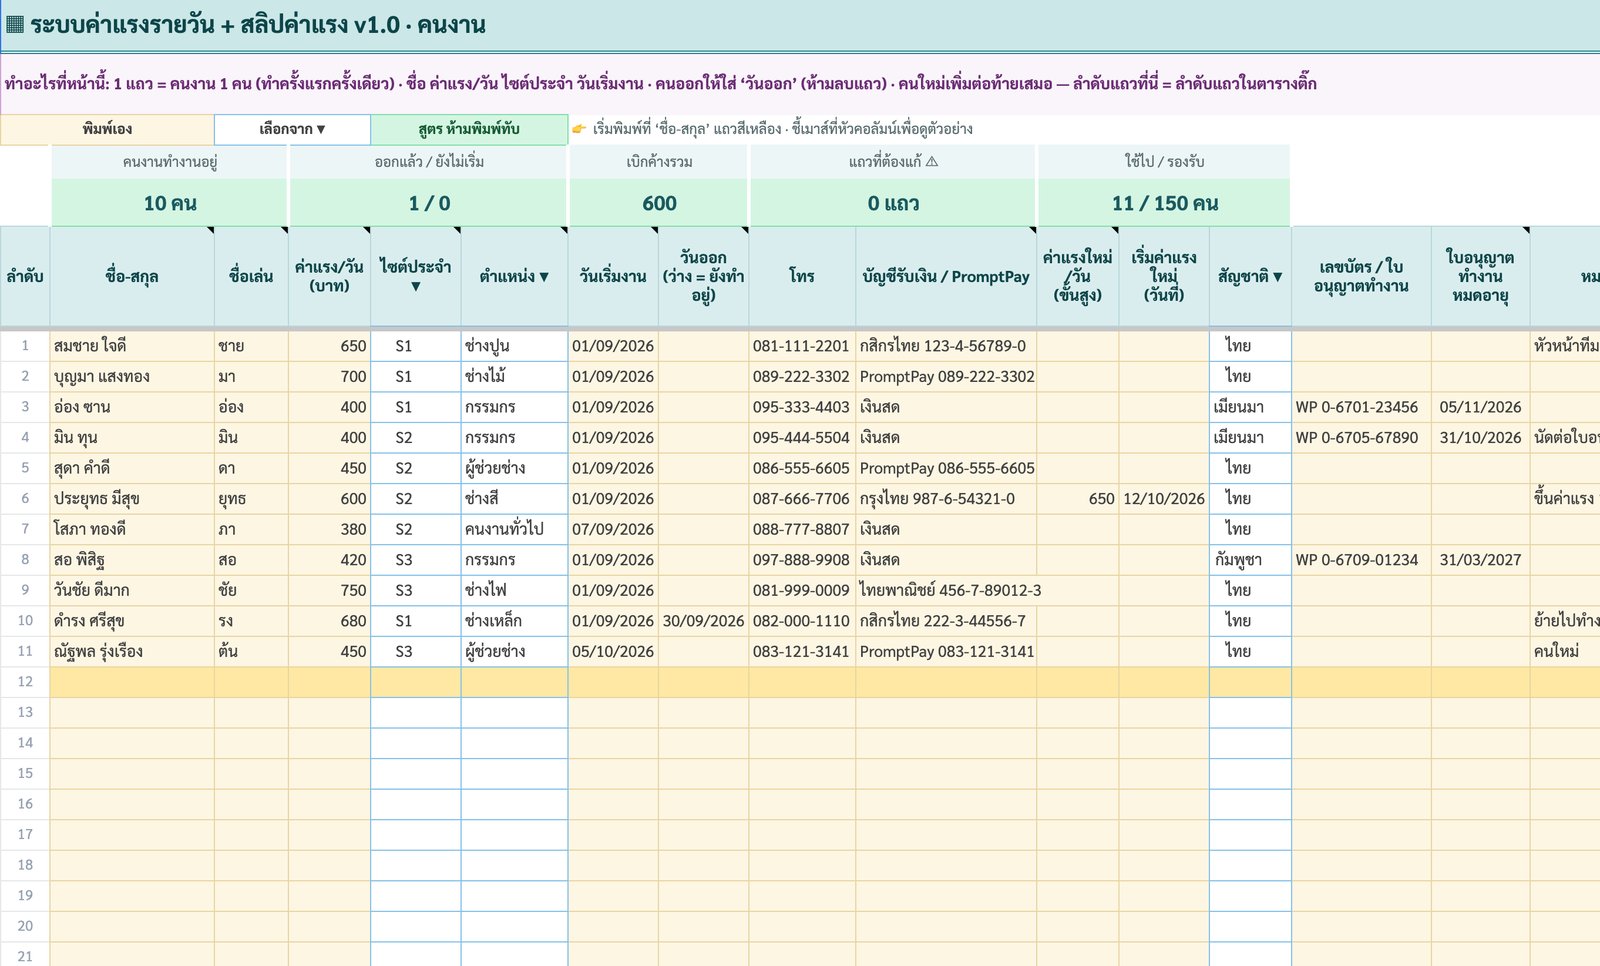
Task: Click the 10 คน active workers summary
Action: [x=170, y=203]
